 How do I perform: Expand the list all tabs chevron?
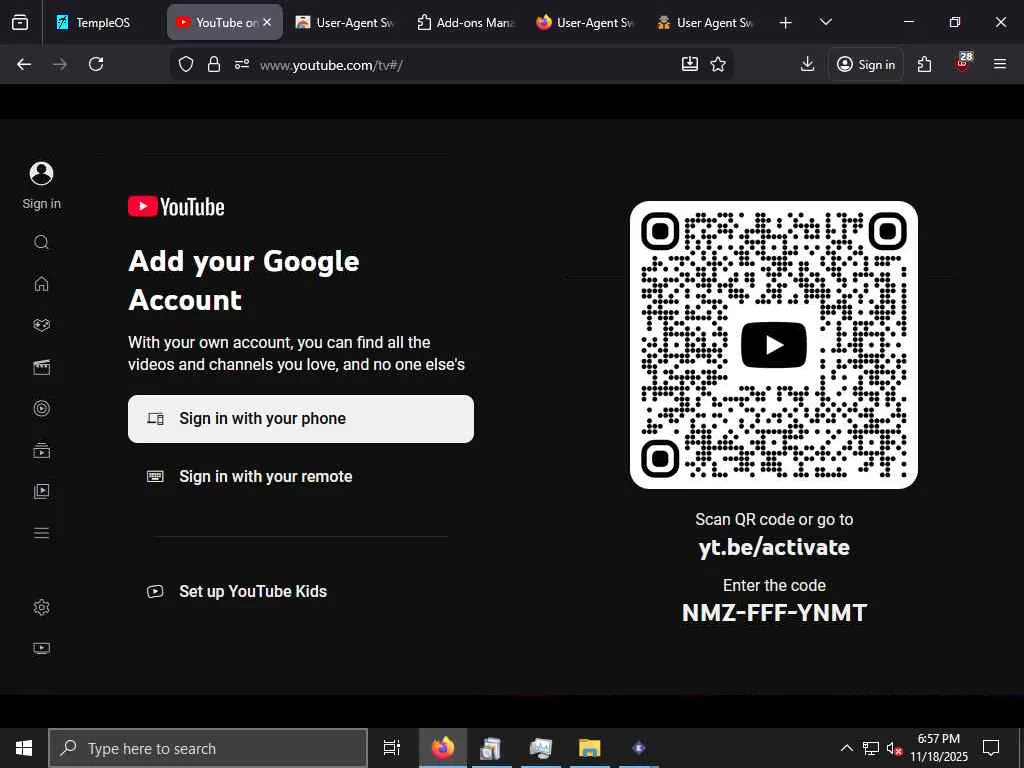pyautogui.click(x=825, y=22)
